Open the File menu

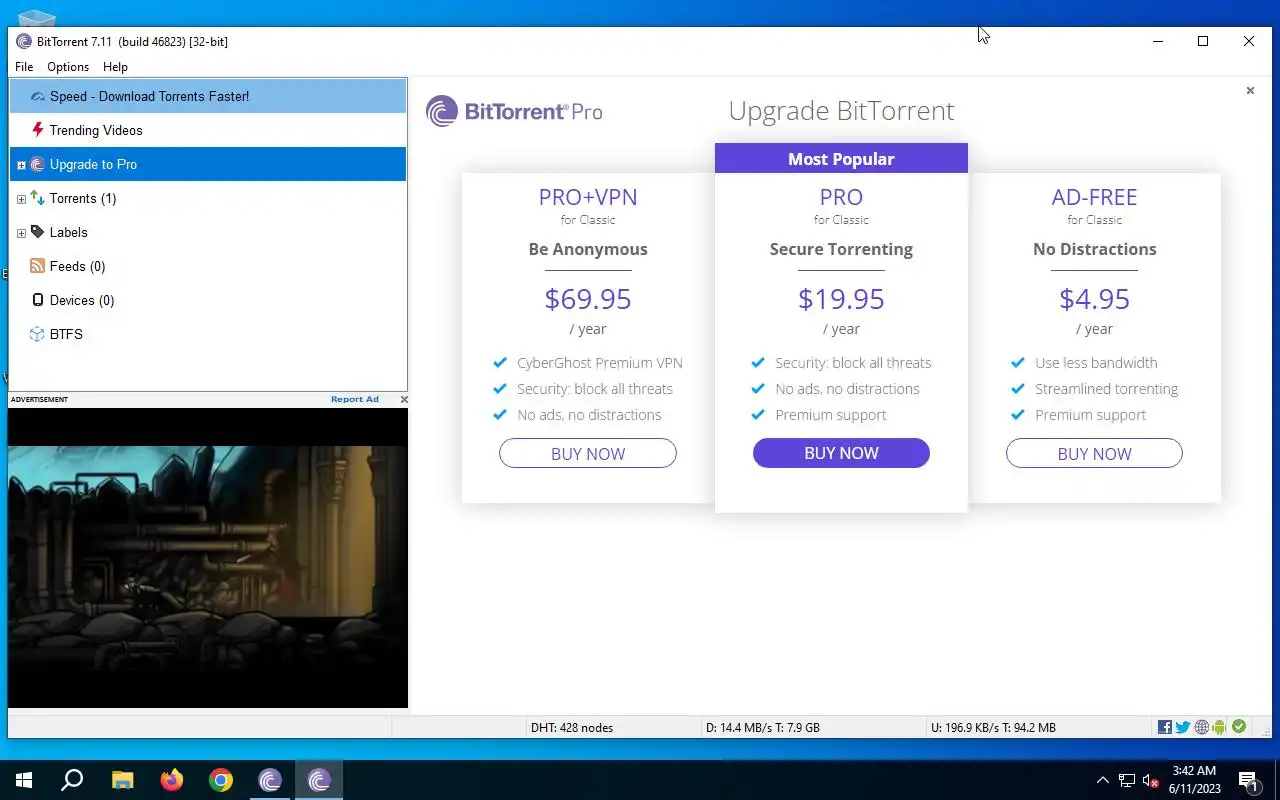click(24, 67)
